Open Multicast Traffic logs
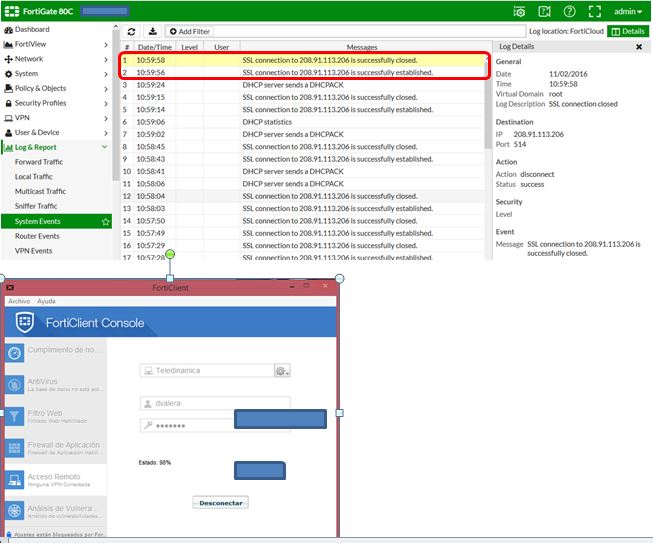 point(40,192)
